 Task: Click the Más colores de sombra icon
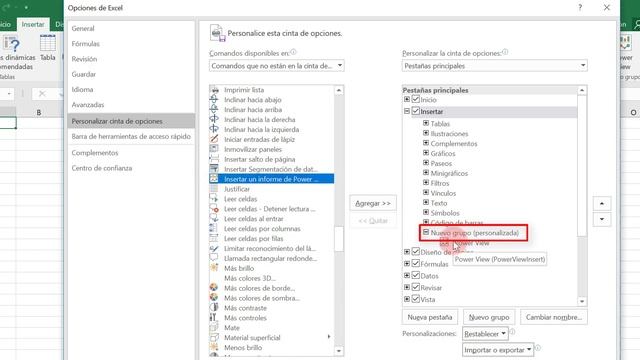[x=214, y=298]
